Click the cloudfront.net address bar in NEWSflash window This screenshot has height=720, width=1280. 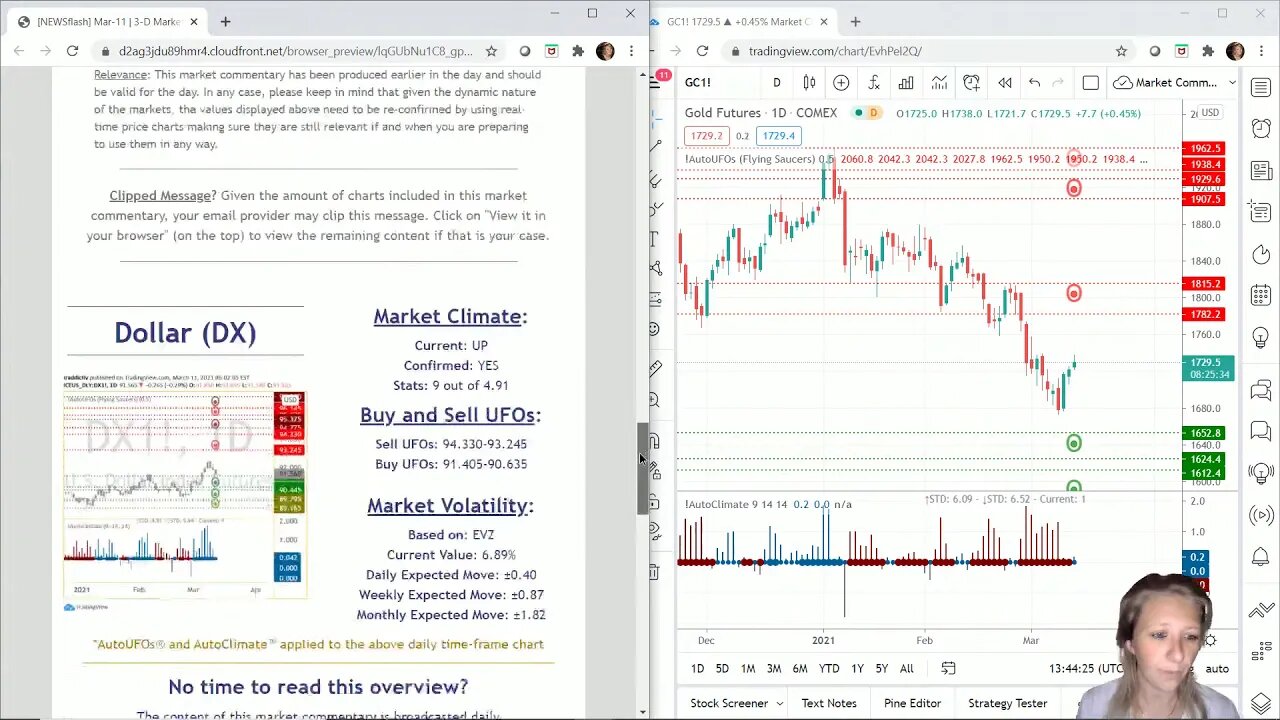pyautogui.click(x=296, y=51)
